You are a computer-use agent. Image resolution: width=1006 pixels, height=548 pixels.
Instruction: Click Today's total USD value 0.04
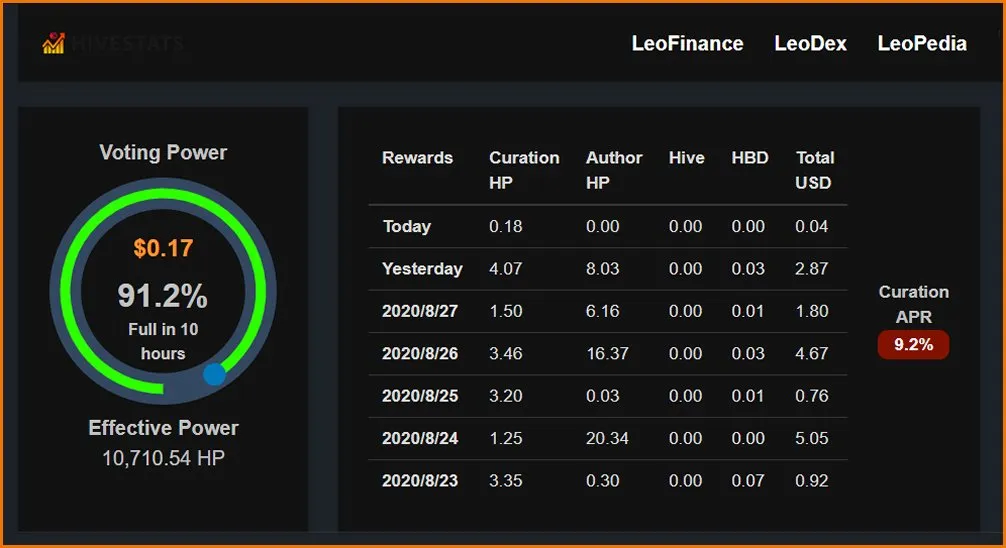tap(812, 227)
